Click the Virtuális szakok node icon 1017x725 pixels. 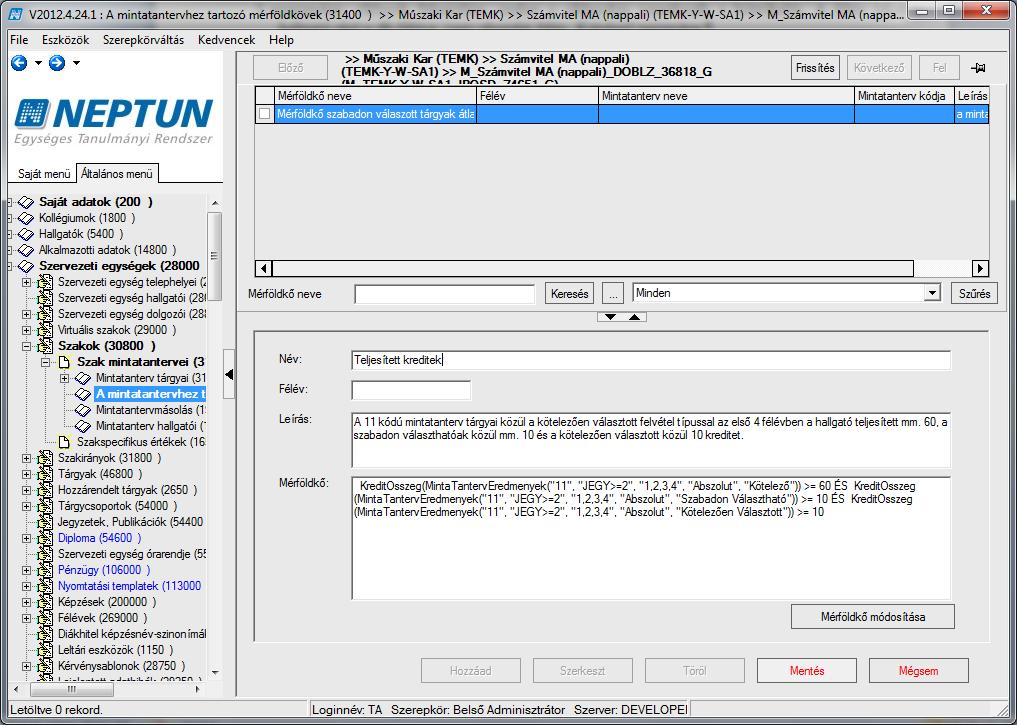(45, 330)
